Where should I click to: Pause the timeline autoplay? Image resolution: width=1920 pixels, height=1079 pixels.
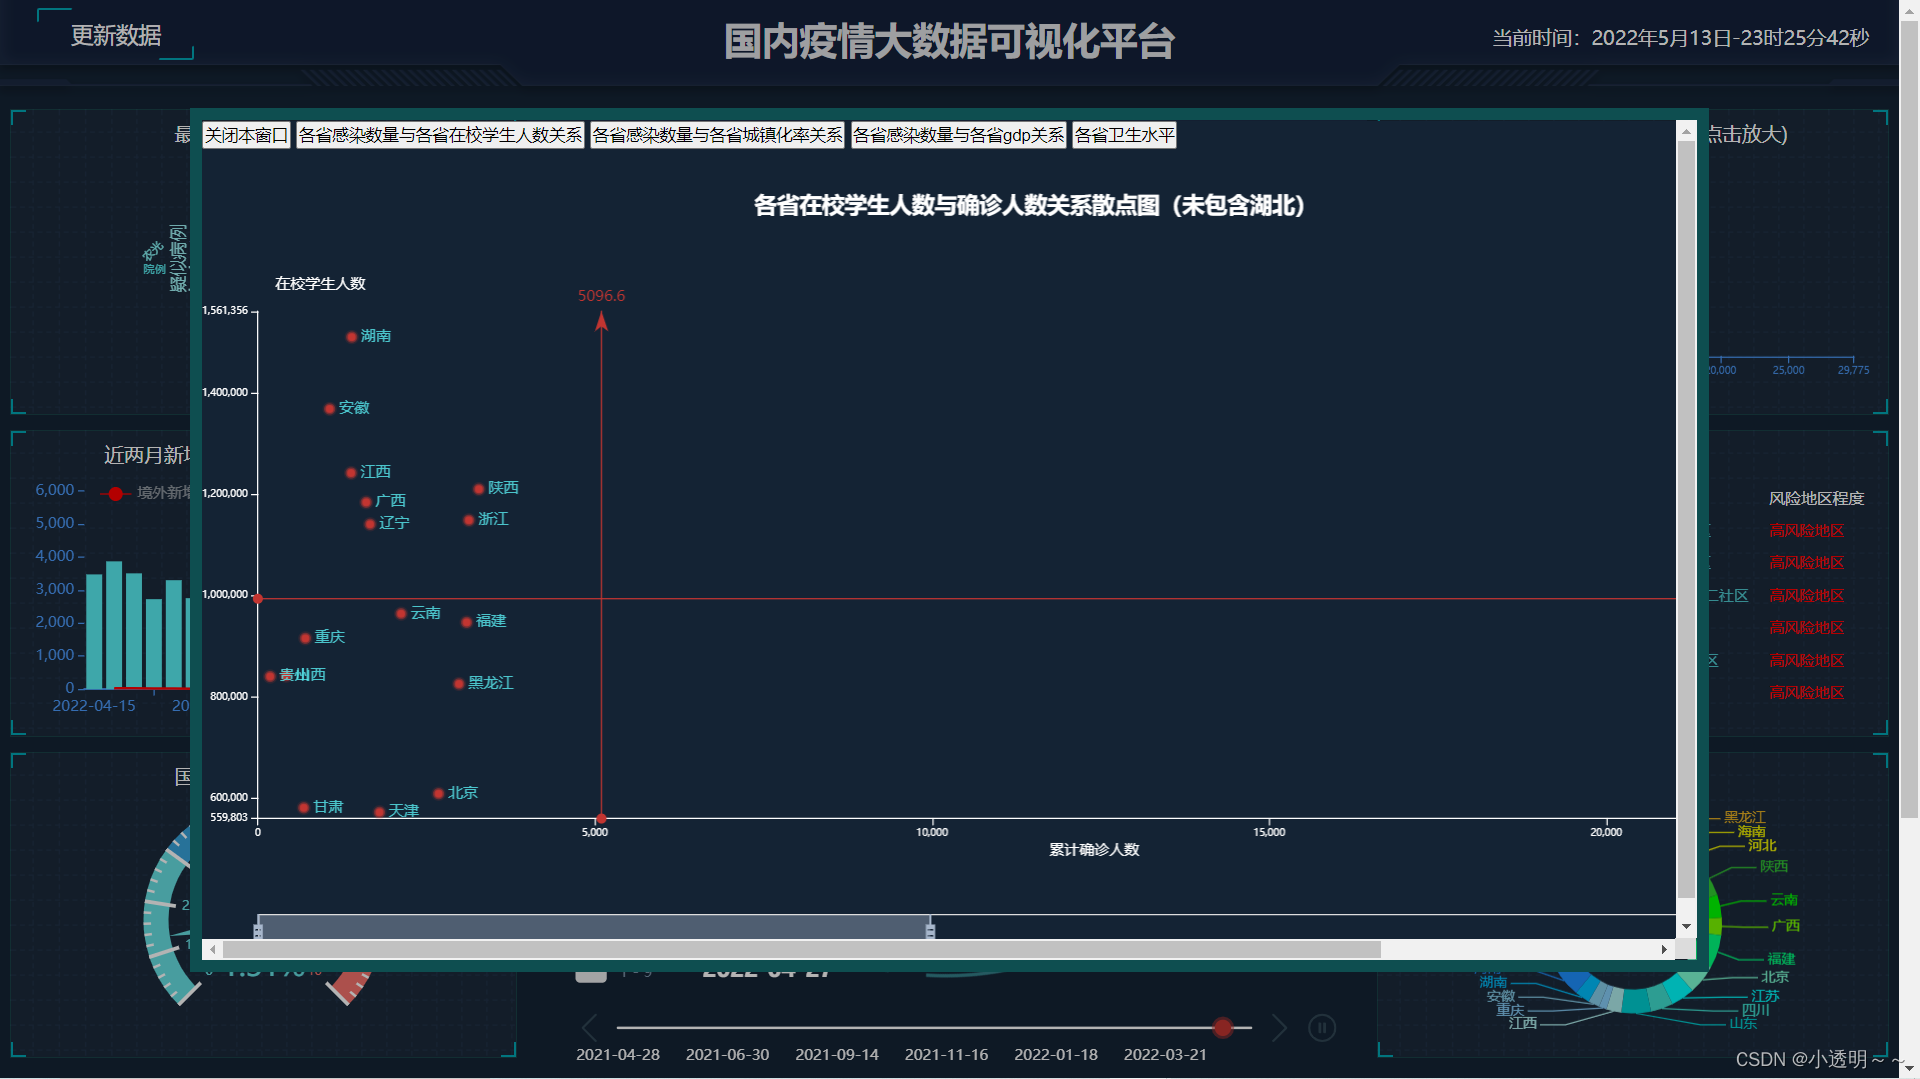point(1322,1028)
